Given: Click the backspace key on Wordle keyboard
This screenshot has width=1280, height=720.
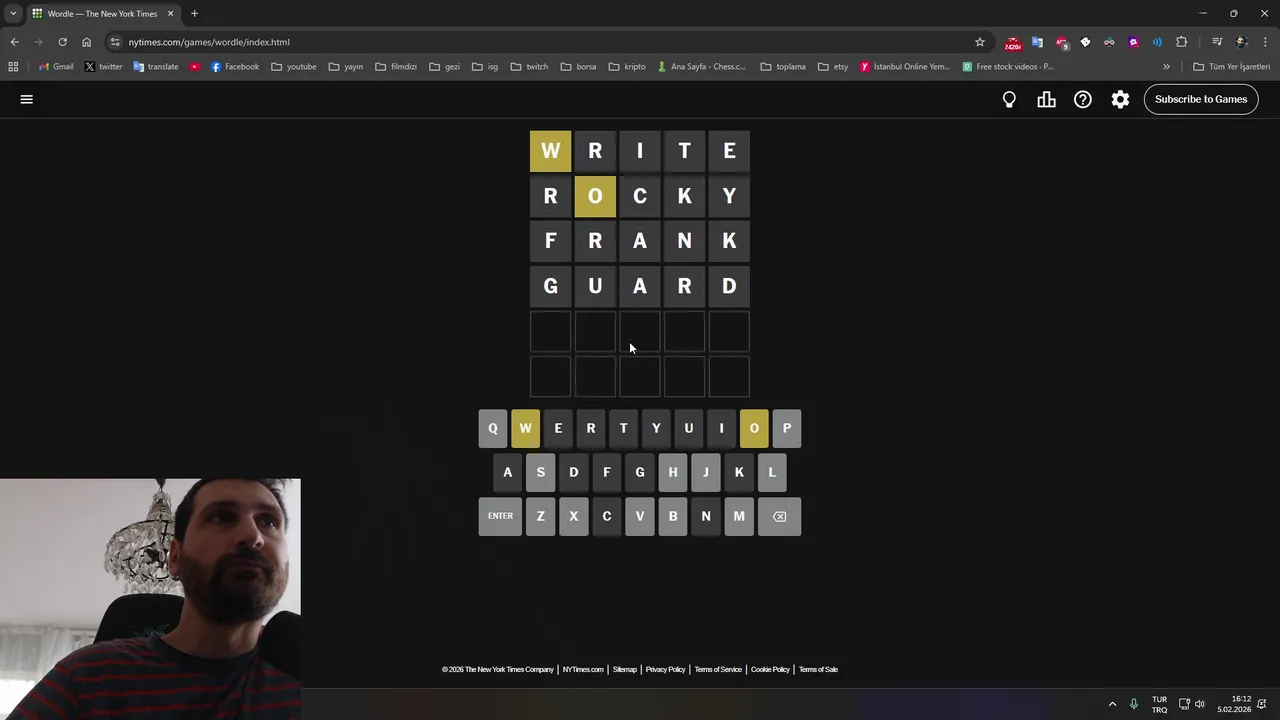Looking at the screenshot, I should (779, 516).
